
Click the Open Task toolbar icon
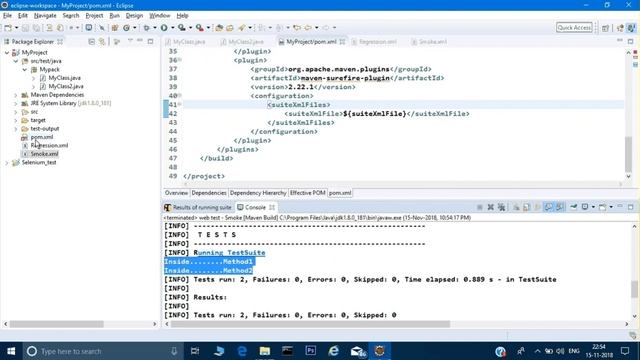[x=230, y=28]
